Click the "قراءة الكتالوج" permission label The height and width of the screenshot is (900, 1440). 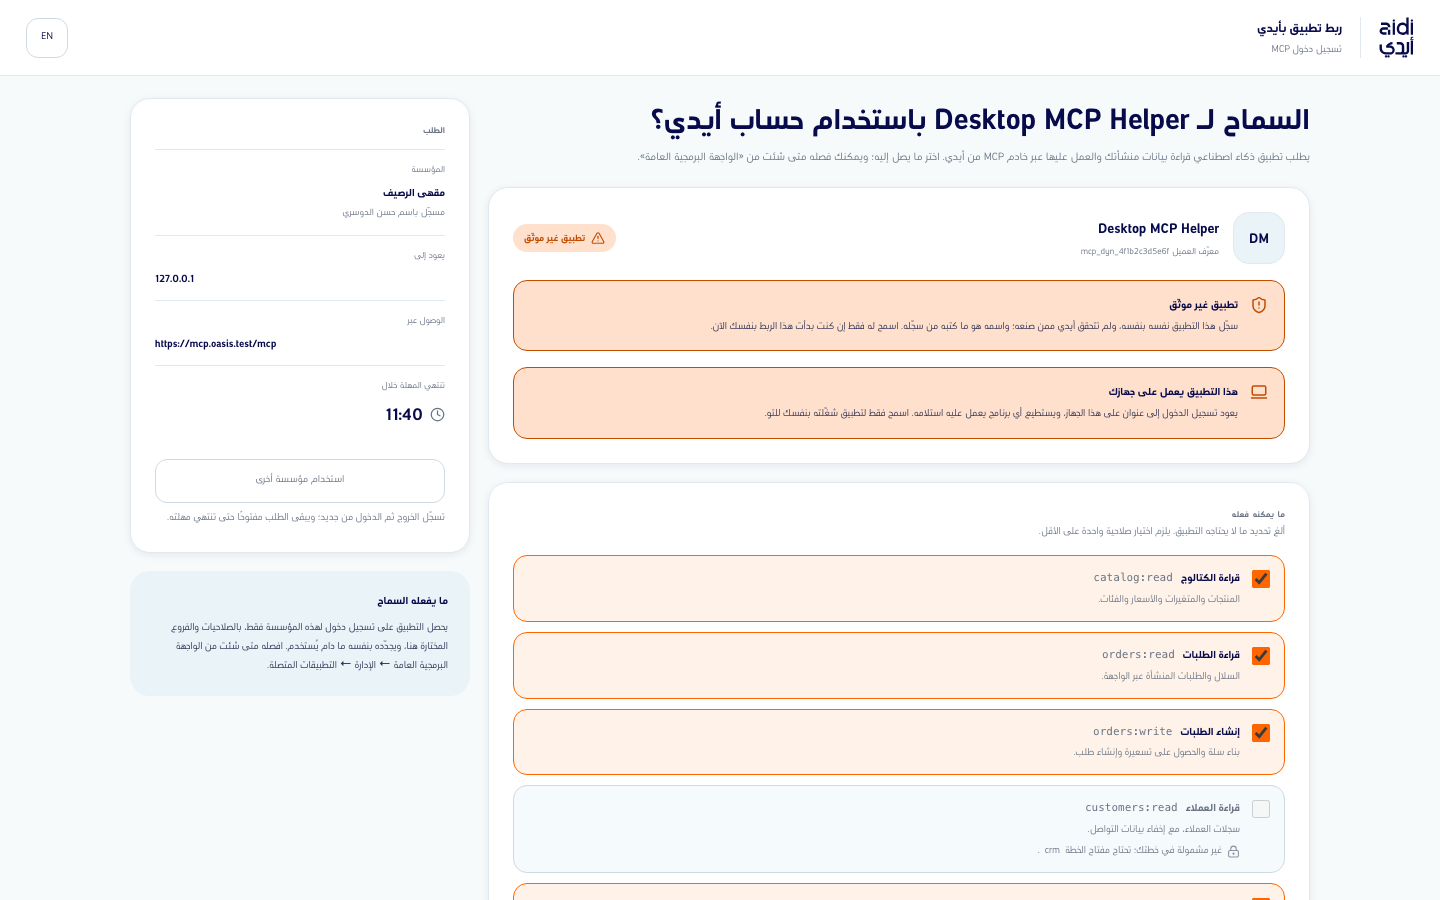[1210, 578]
